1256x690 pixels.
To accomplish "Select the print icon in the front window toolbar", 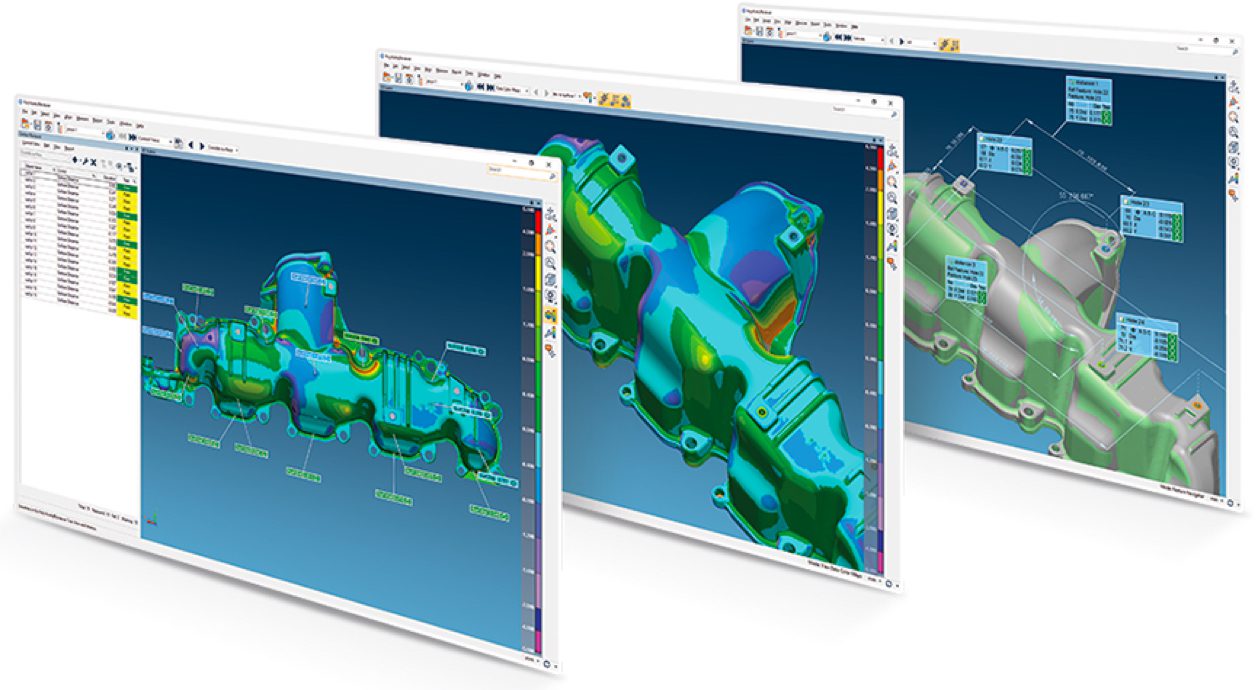I will [x=48, y=124].
